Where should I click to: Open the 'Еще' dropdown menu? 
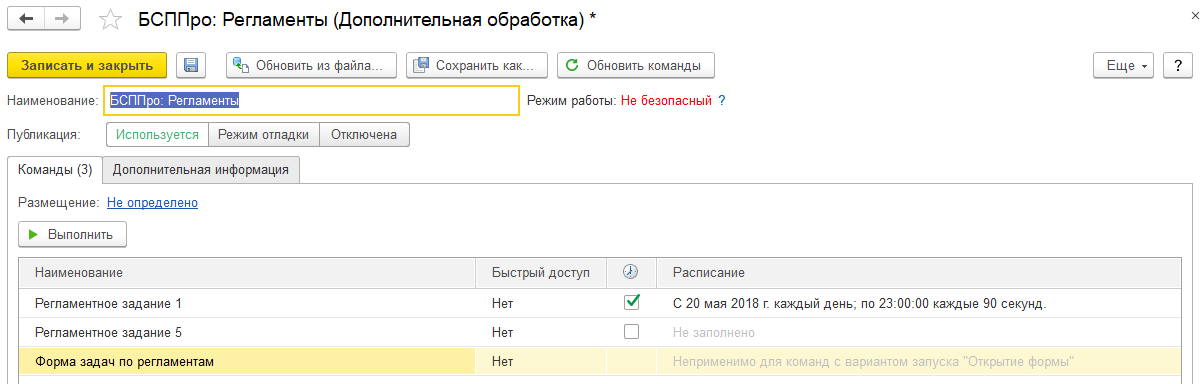[x=1126, y=66]
